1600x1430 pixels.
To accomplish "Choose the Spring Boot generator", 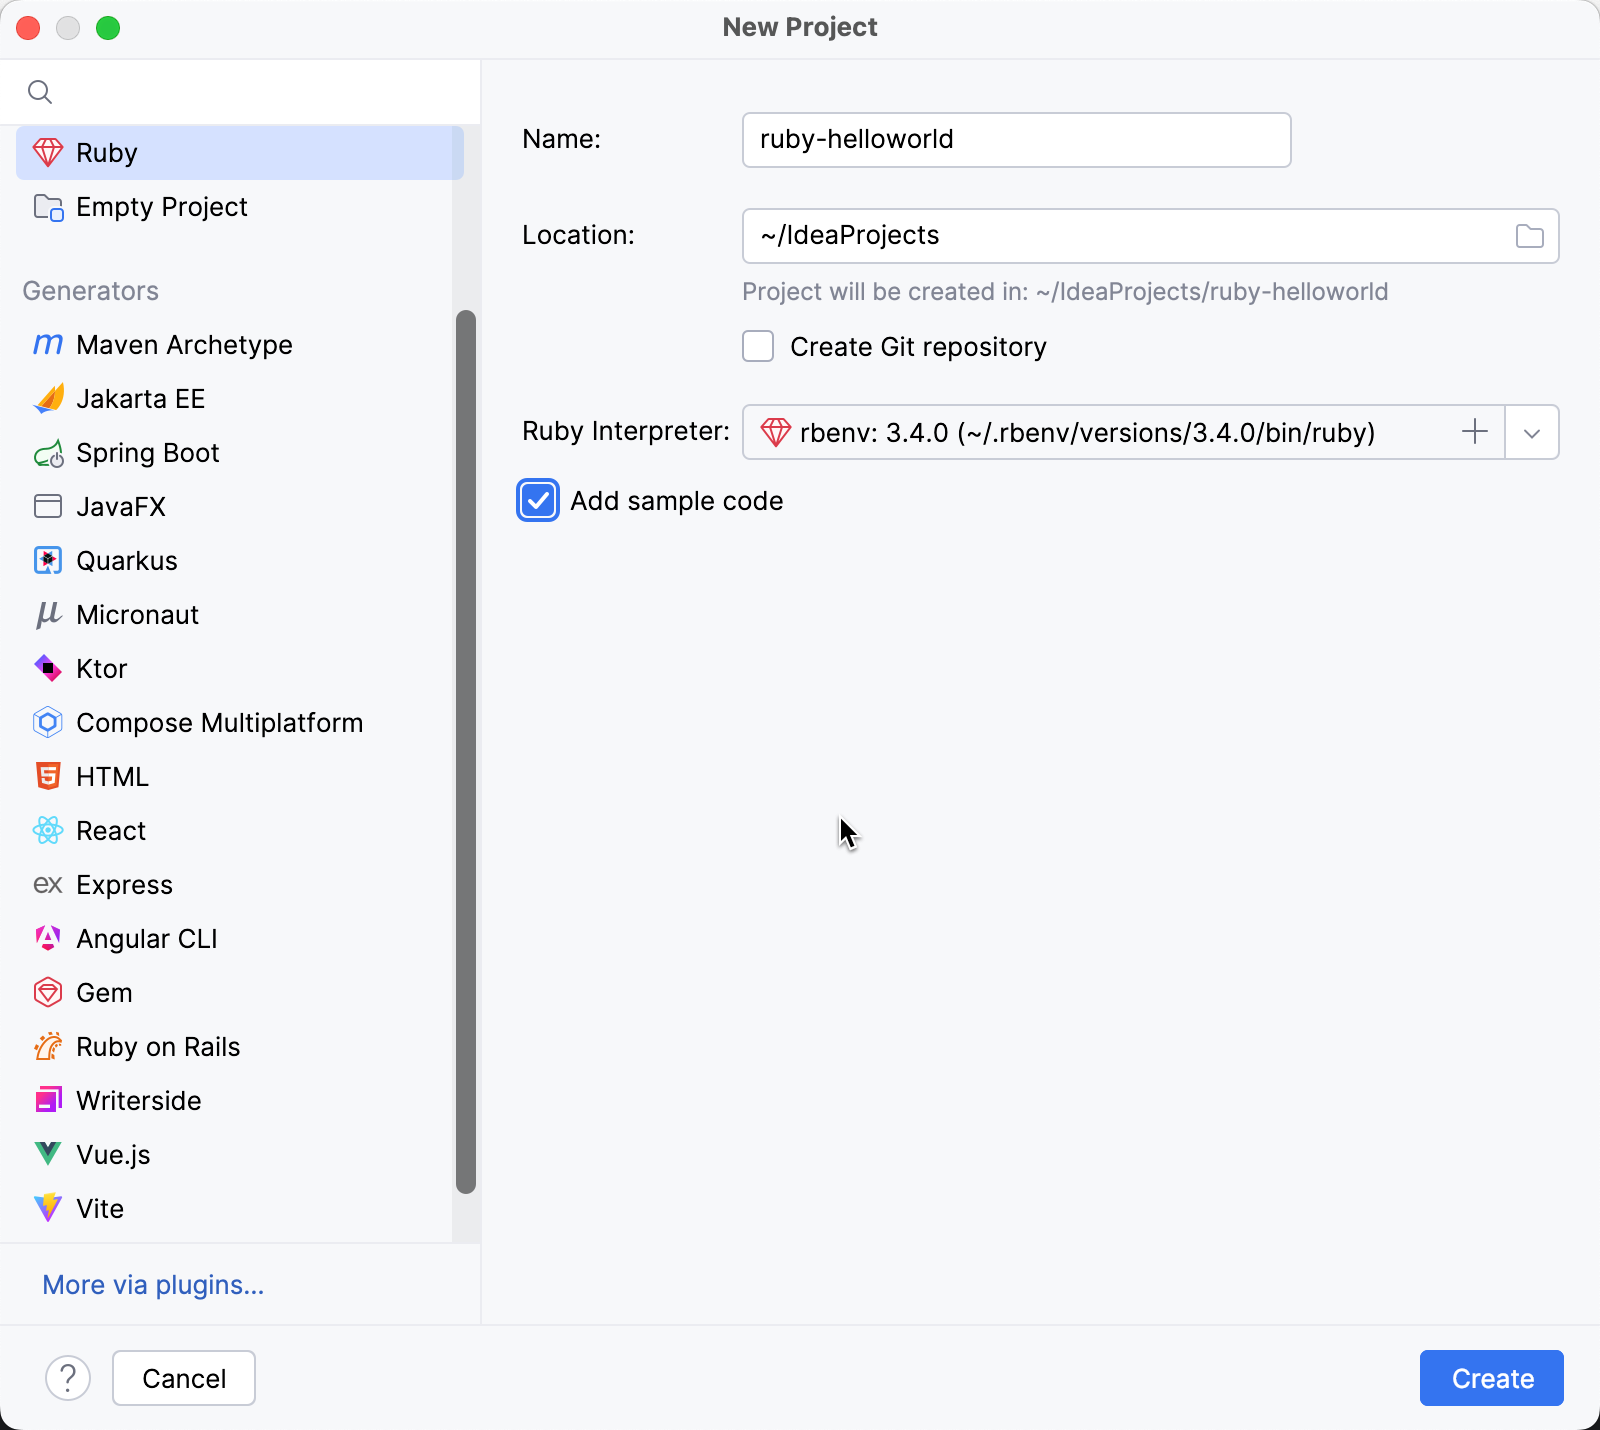I will coord(147,452).
